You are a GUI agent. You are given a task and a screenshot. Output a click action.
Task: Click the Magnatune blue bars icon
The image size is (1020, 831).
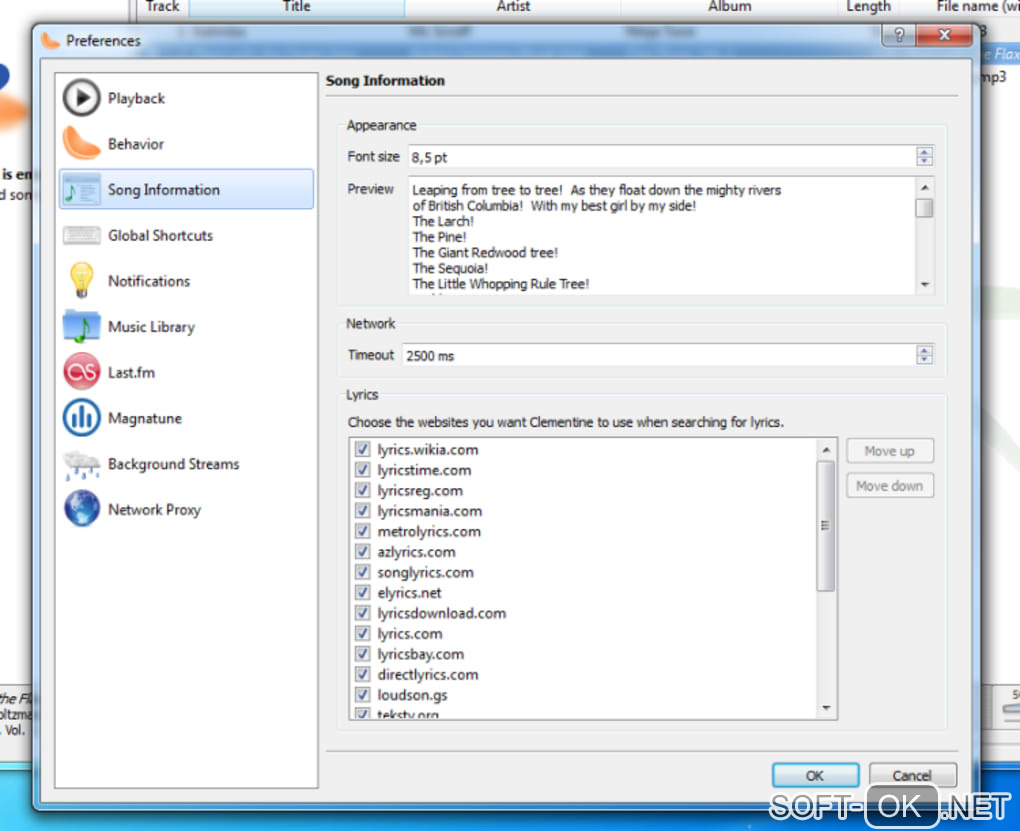(x=81, y=417)
